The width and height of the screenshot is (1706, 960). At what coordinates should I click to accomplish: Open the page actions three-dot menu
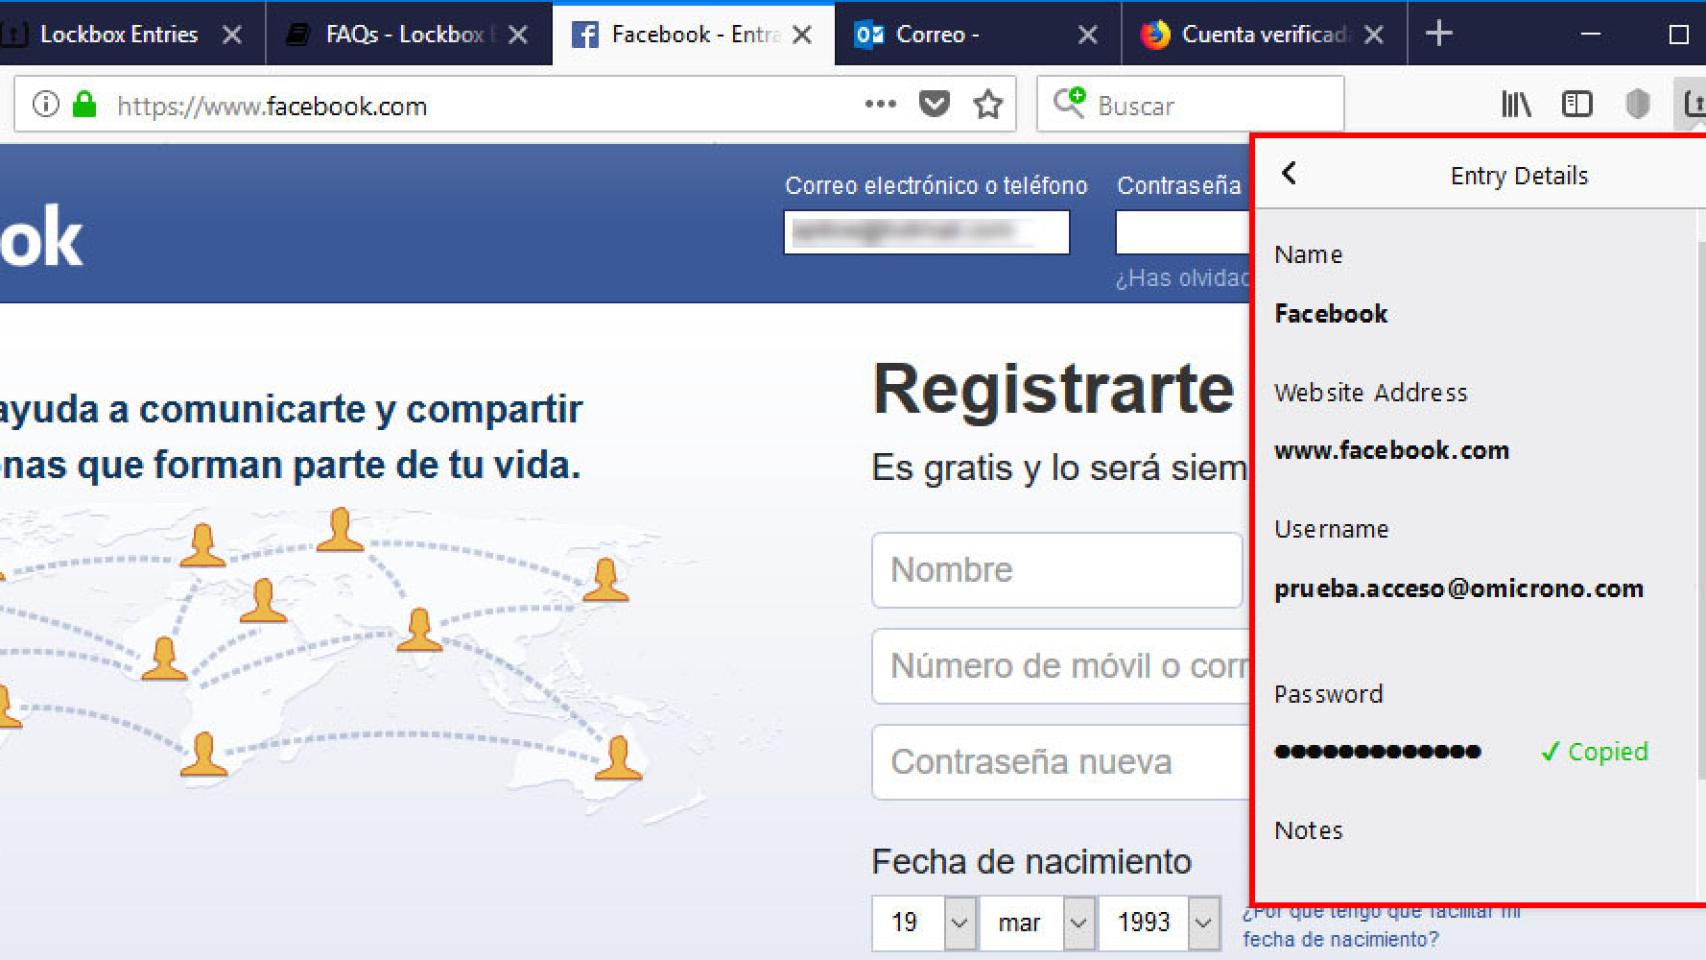tap(880, 104)
